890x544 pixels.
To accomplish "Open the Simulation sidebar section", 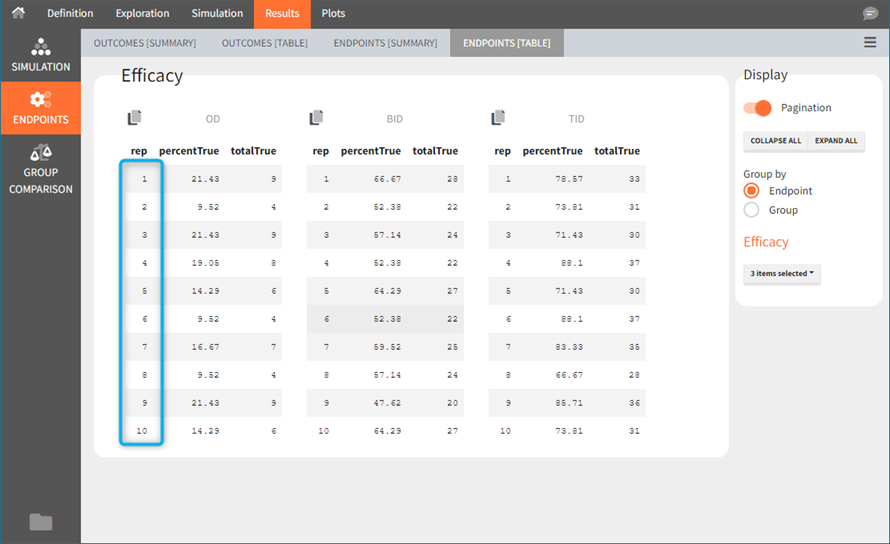I will [x=40, y=55].
